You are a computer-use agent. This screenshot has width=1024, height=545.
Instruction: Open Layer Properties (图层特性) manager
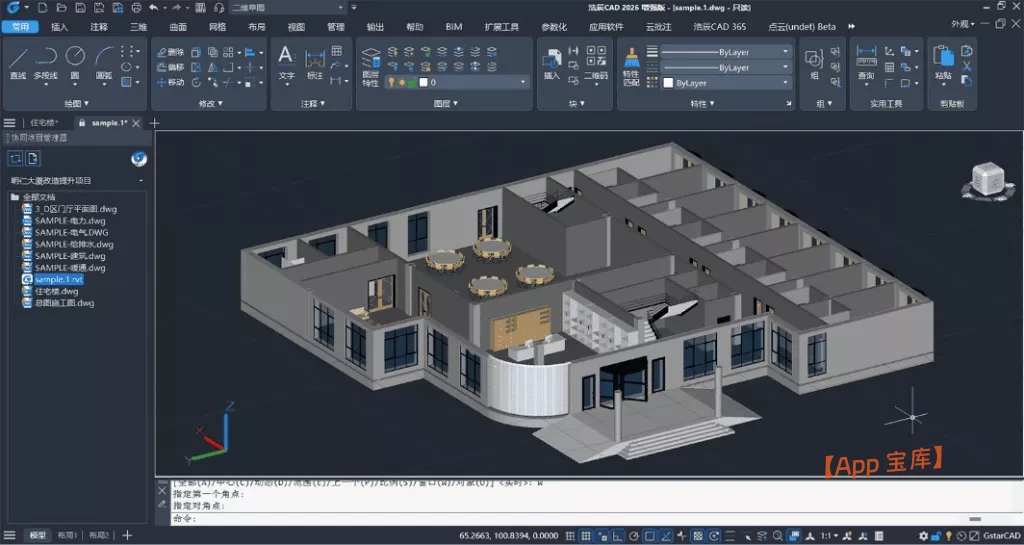pos(371,62)
